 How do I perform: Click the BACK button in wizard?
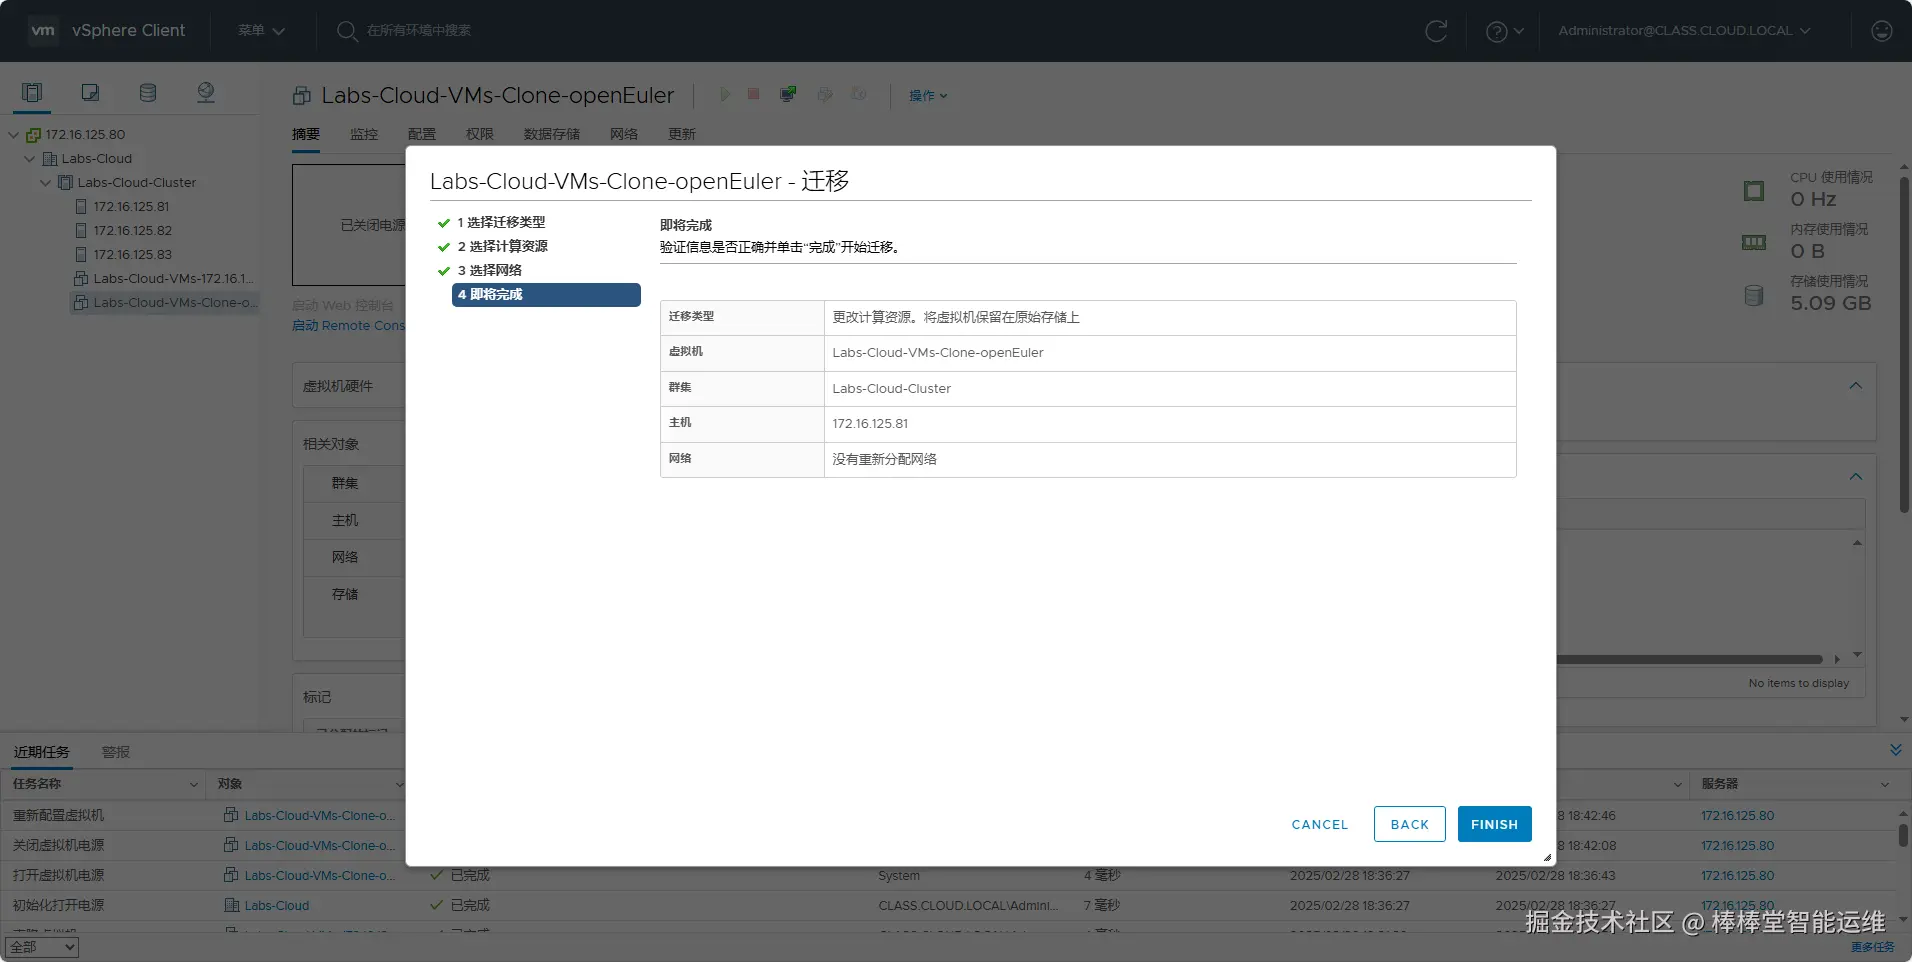pyautogui.click(x=1410, y=824)
